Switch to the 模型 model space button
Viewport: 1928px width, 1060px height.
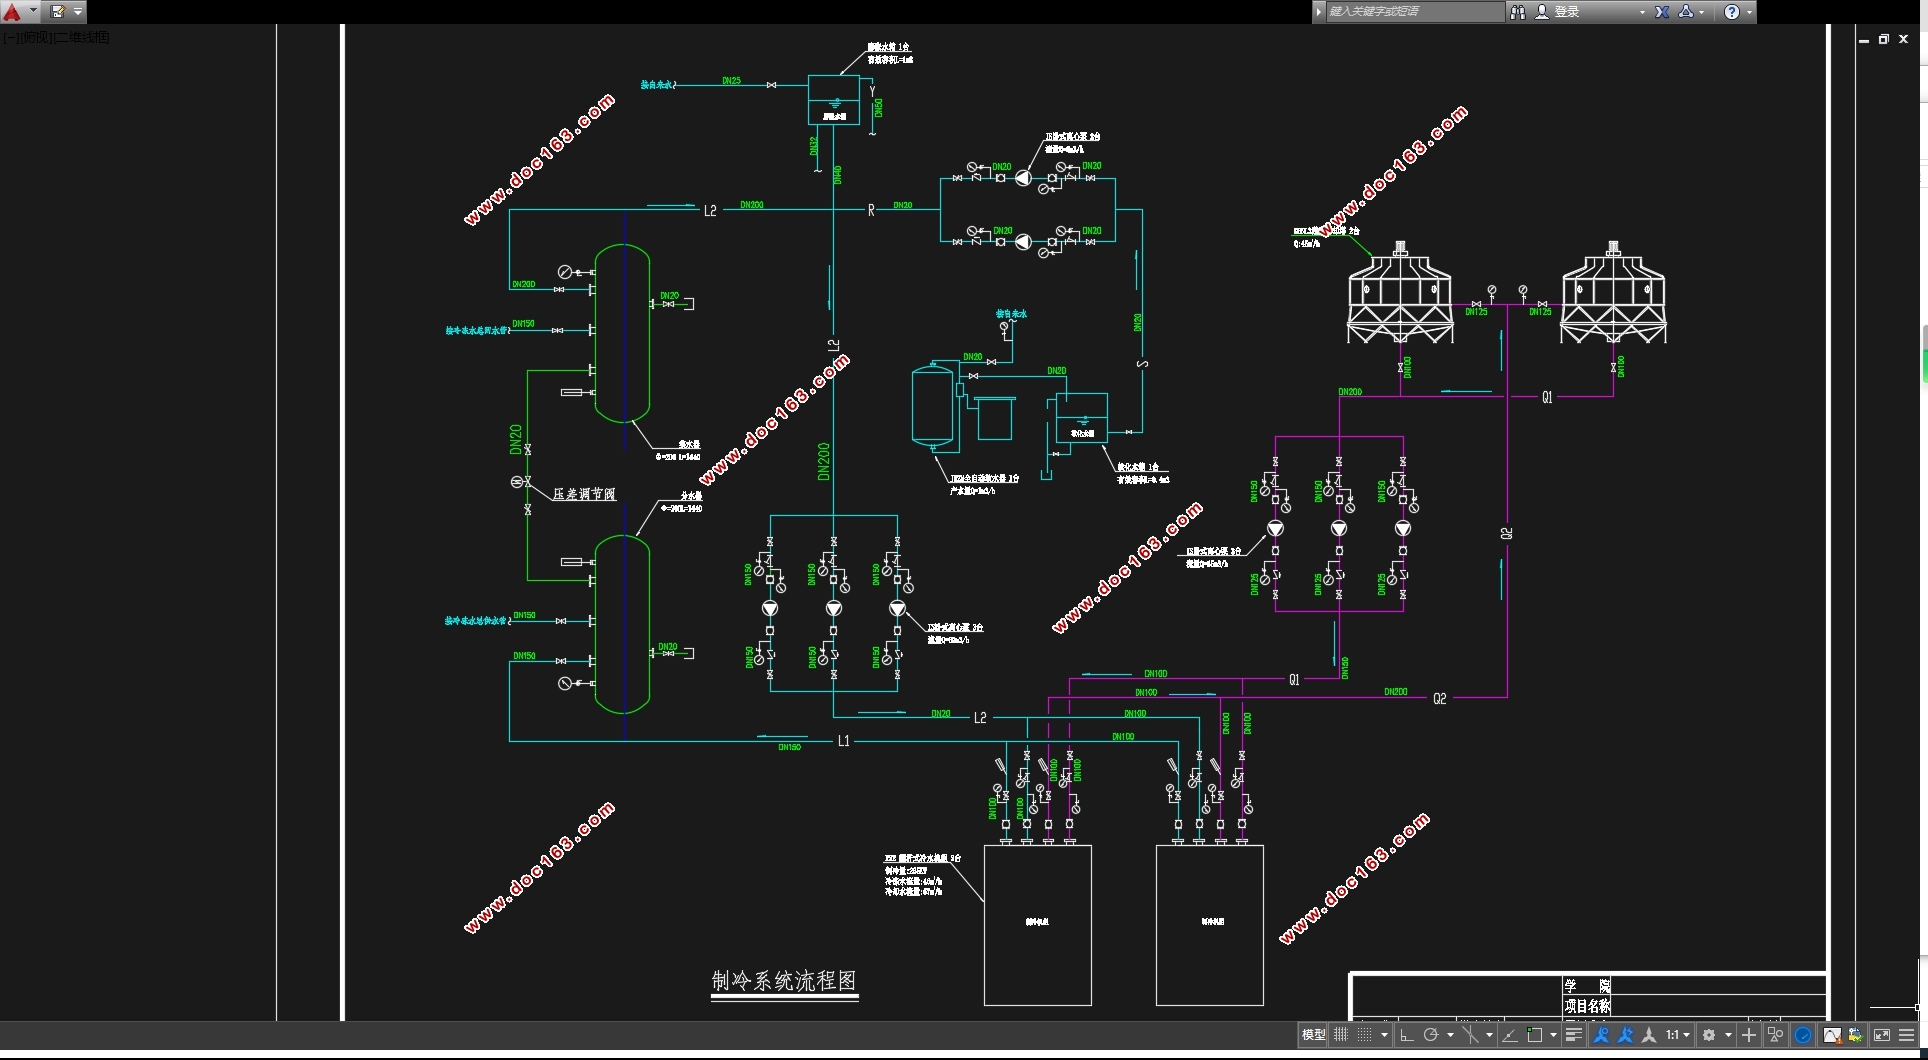tap(1313, 1035)
